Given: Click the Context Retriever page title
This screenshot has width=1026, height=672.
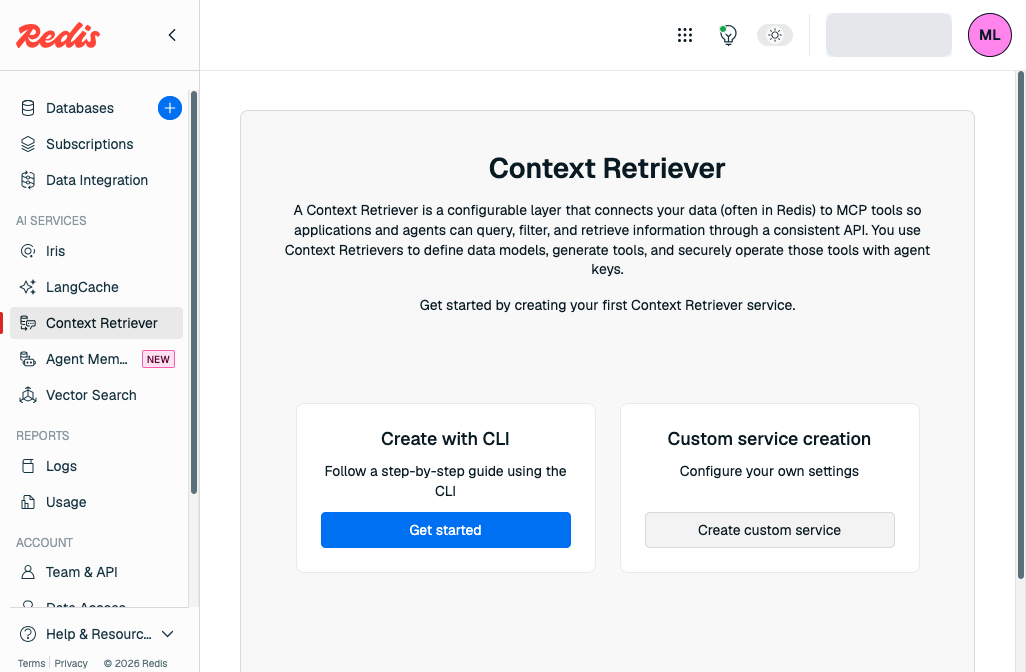Looking at the screenshot, I should 607,168.
